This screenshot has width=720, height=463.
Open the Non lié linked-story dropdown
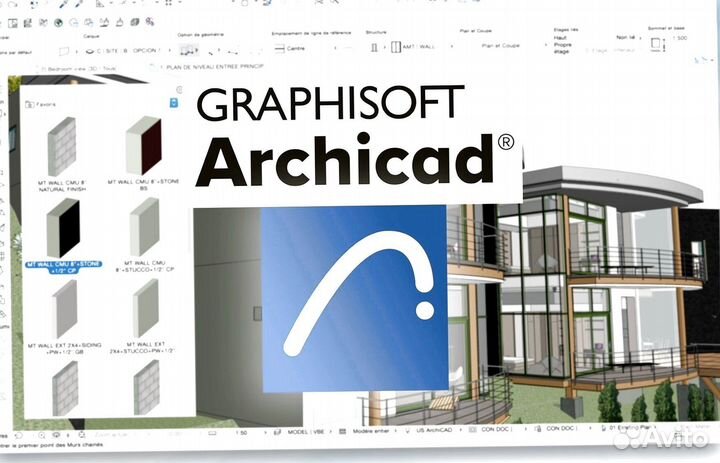click(x=639, y=38)
